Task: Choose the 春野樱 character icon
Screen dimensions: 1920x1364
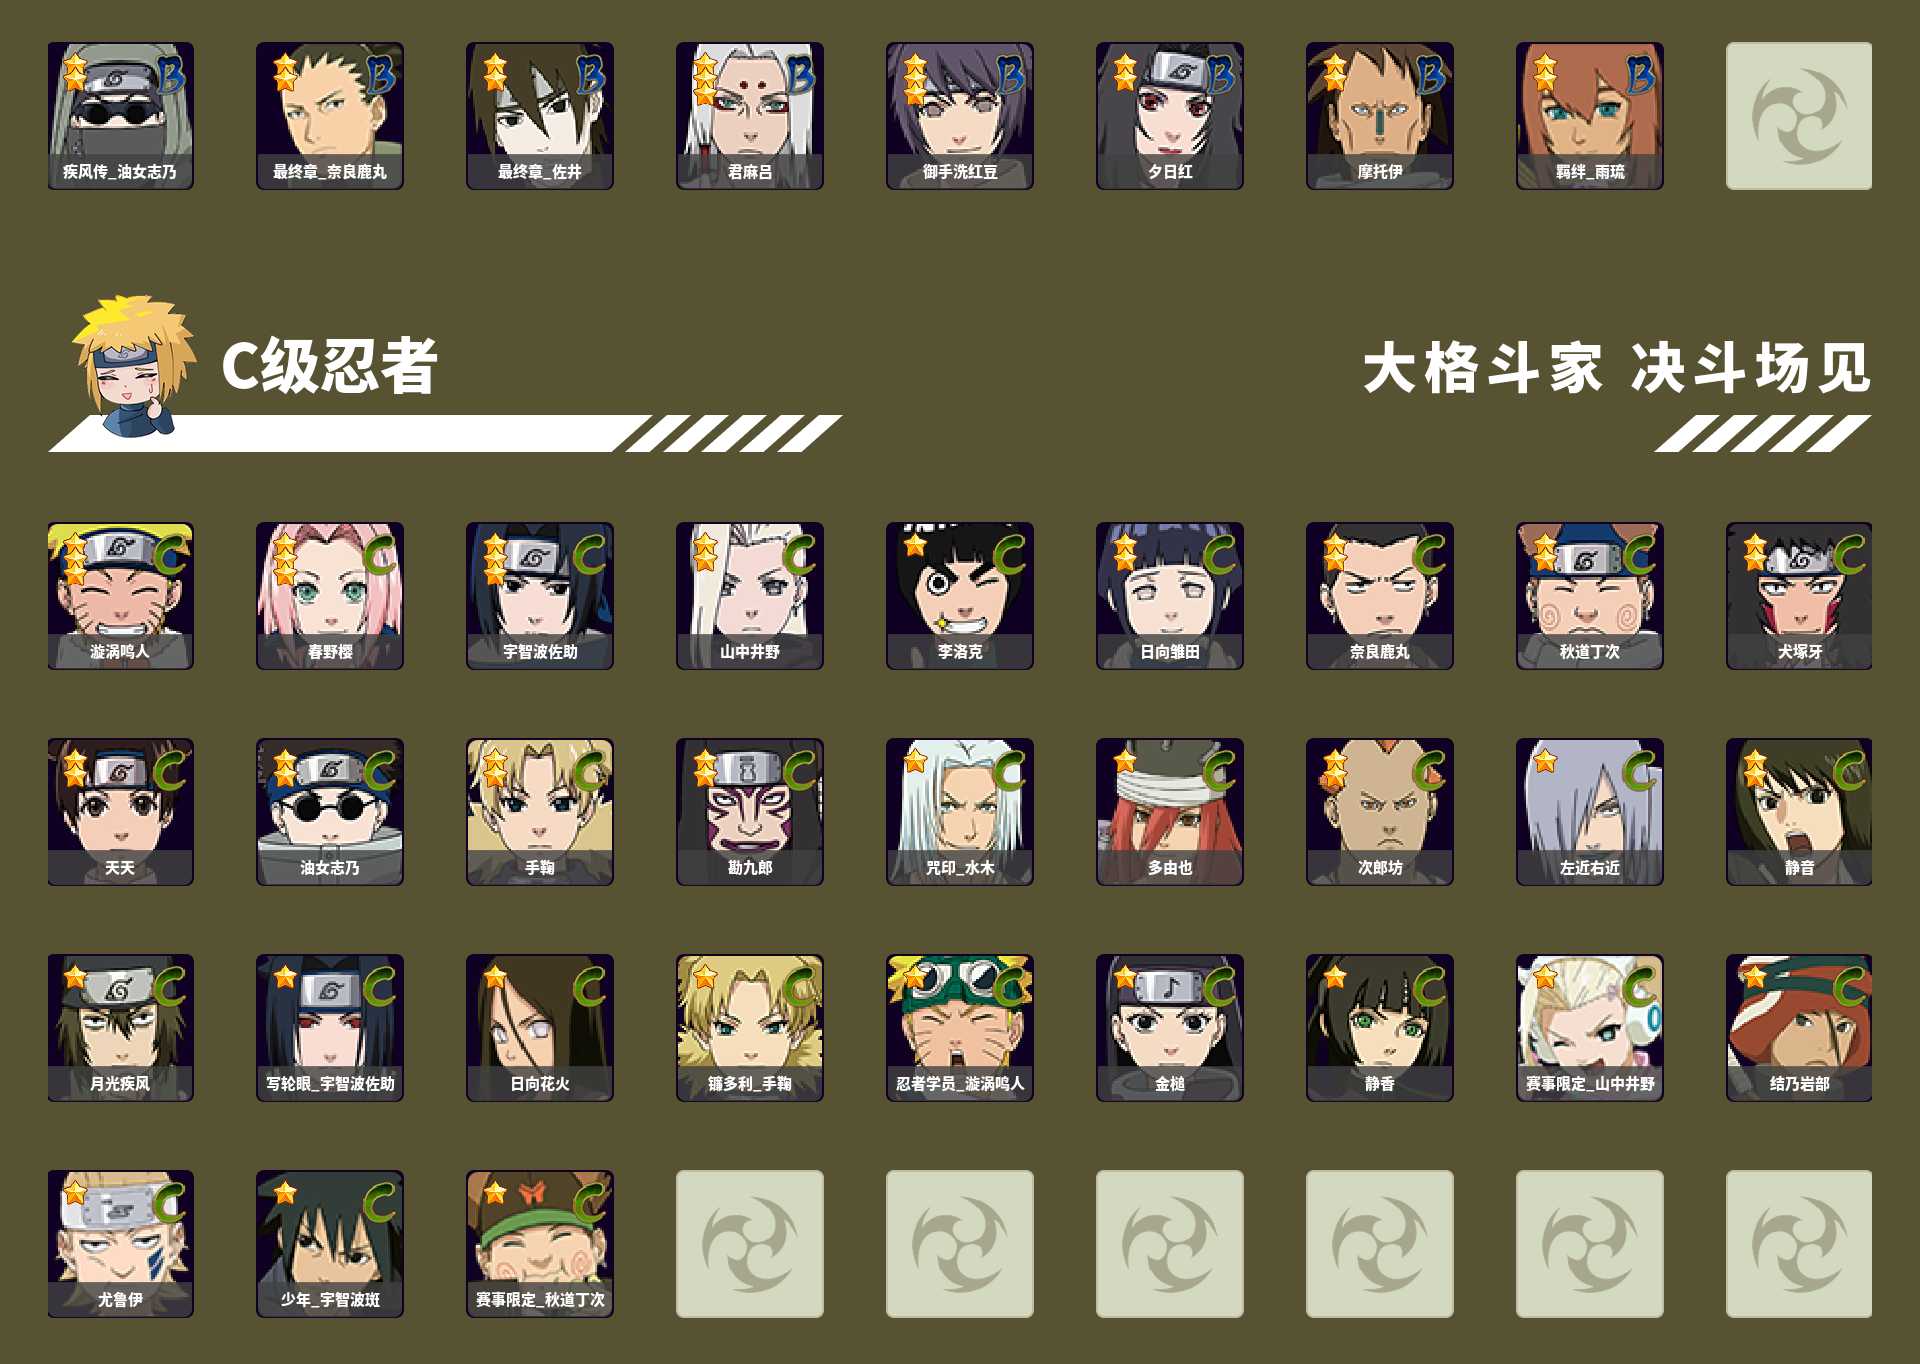Action: coord(330,596)
